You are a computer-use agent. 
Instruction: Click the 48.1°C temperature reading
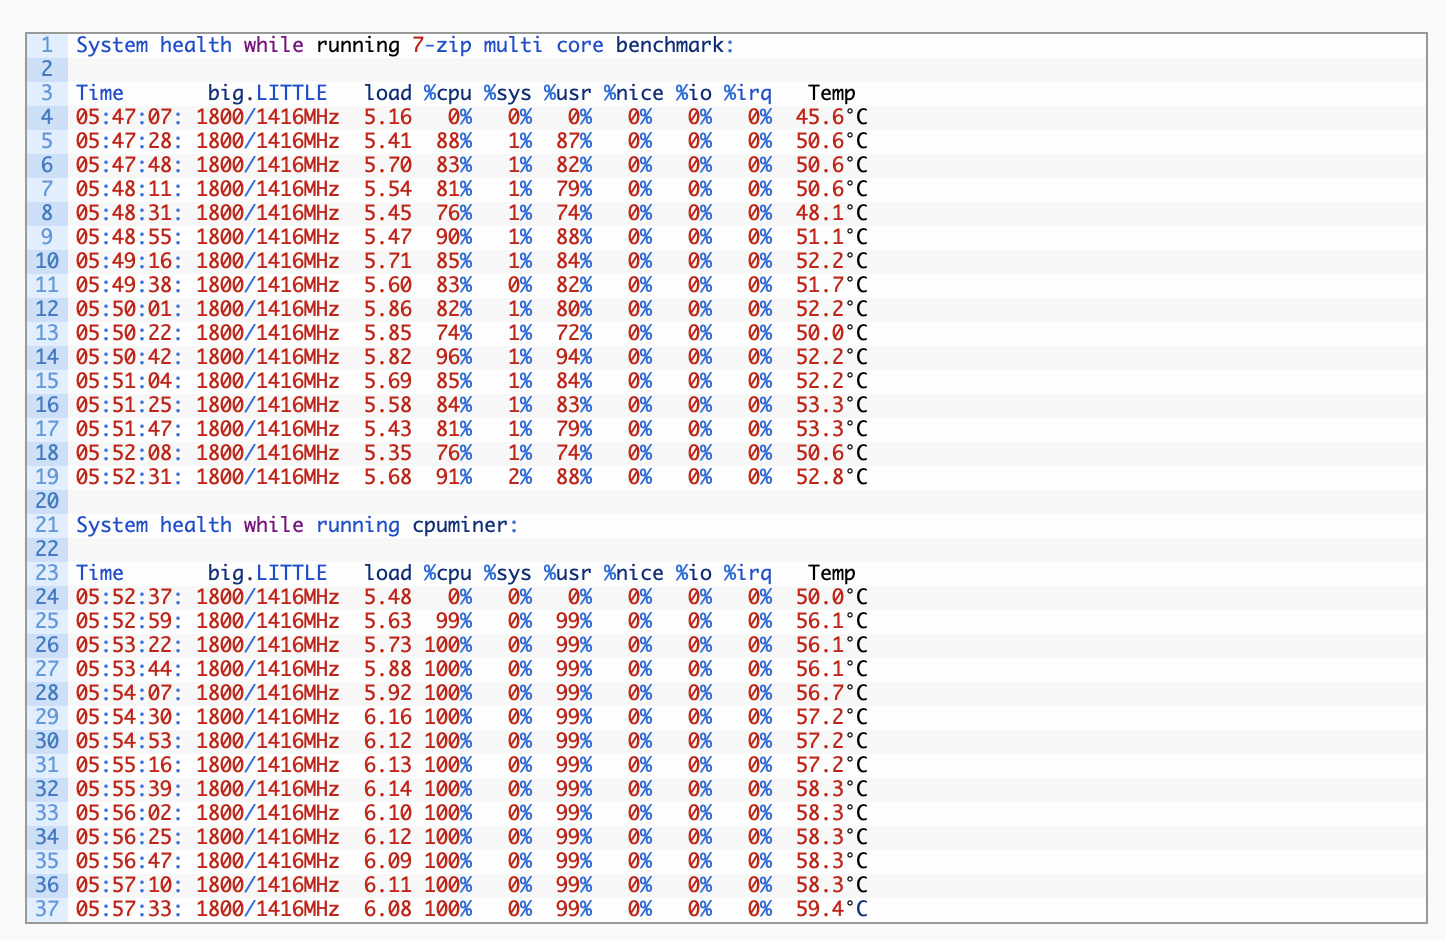coord(831,213)
